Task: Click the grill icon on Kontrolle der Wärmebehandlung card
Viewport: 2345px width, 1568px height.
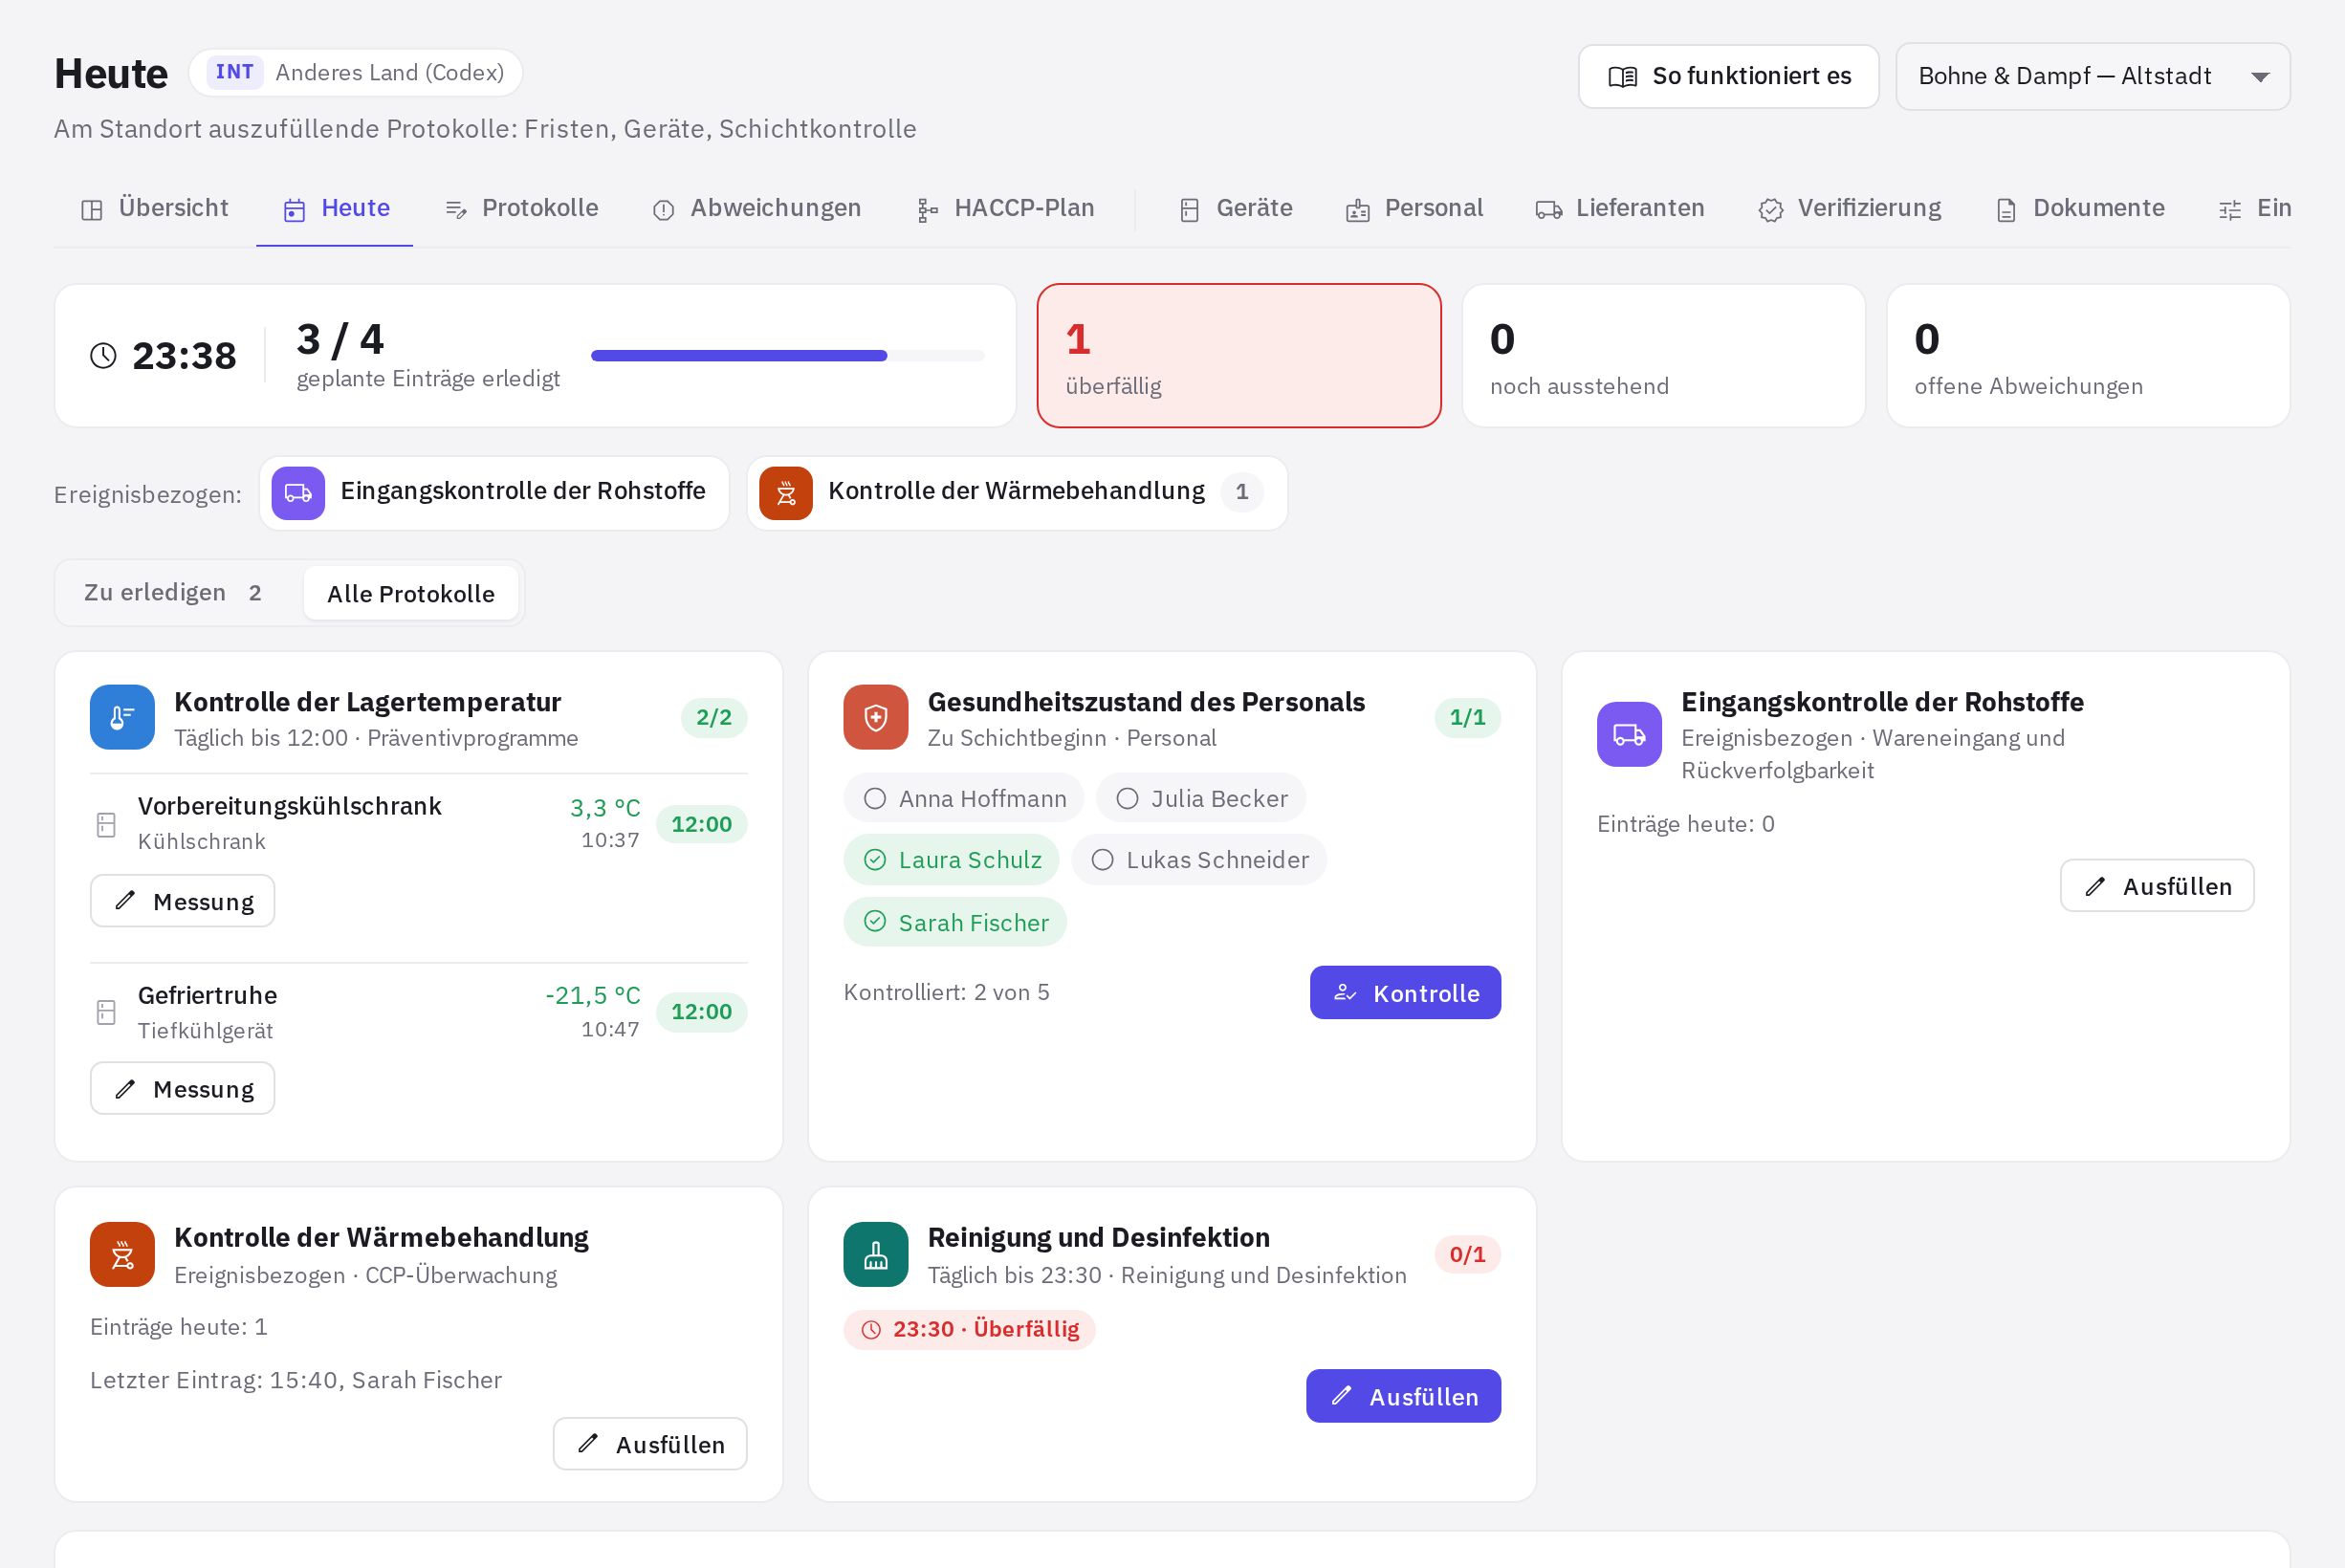Action: [x=122, y=1254]
